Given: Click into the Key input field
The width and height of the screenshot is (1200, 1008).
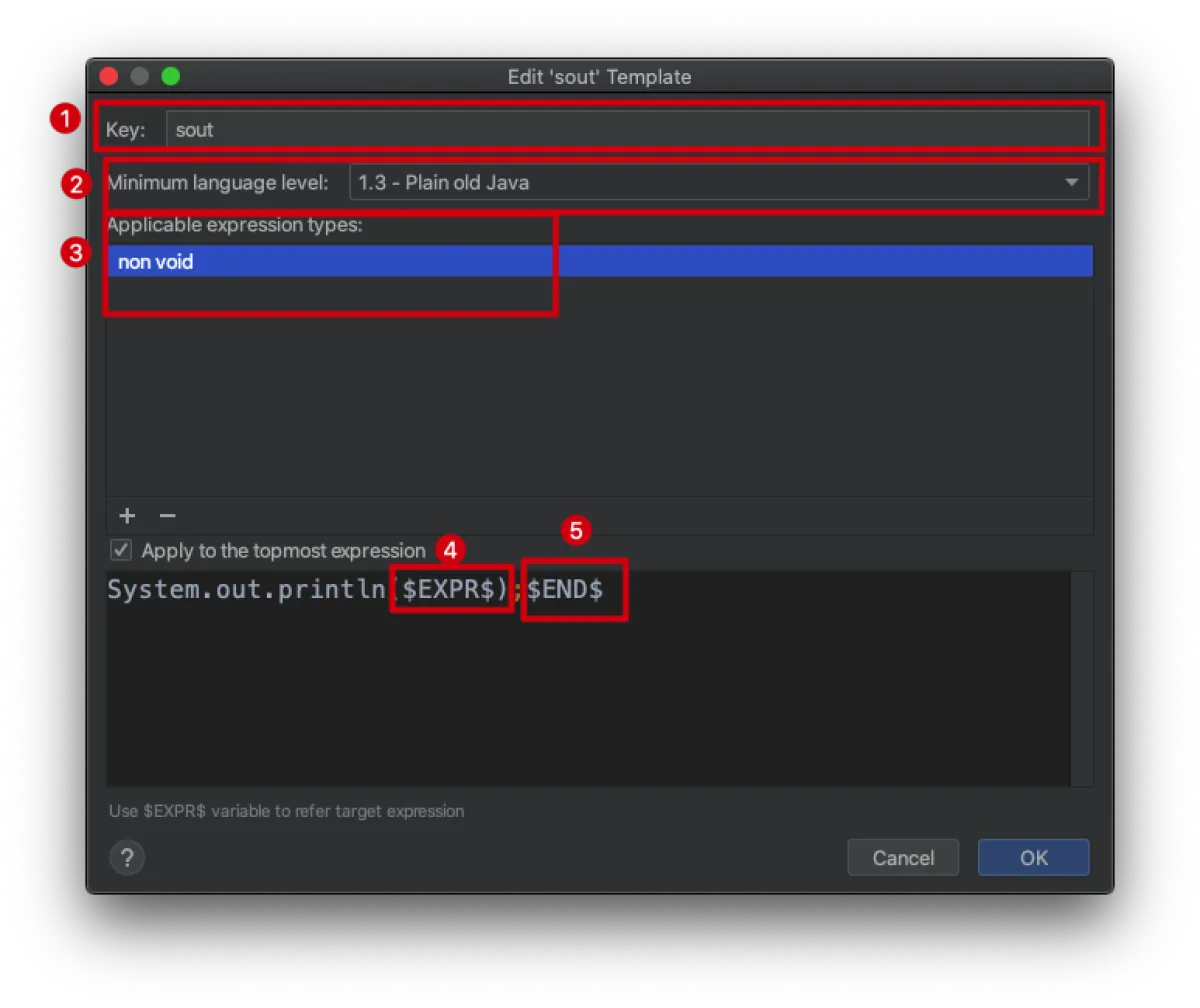Looking at the screenshot, I should 626,130.
